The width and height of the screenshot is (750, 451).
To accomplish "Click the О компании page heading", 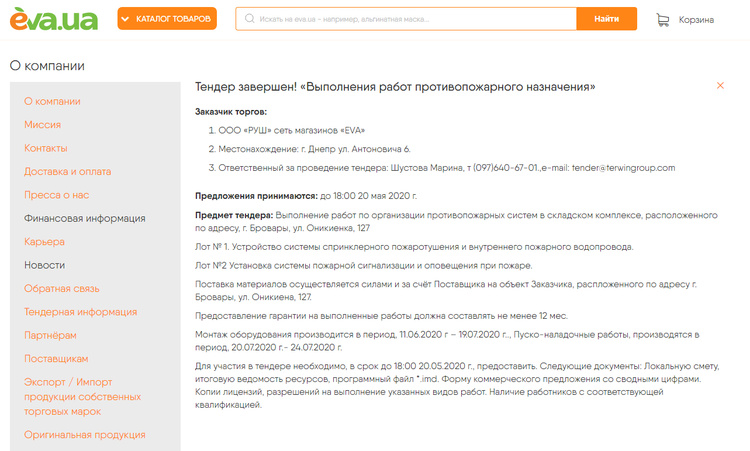I will 47,66.
